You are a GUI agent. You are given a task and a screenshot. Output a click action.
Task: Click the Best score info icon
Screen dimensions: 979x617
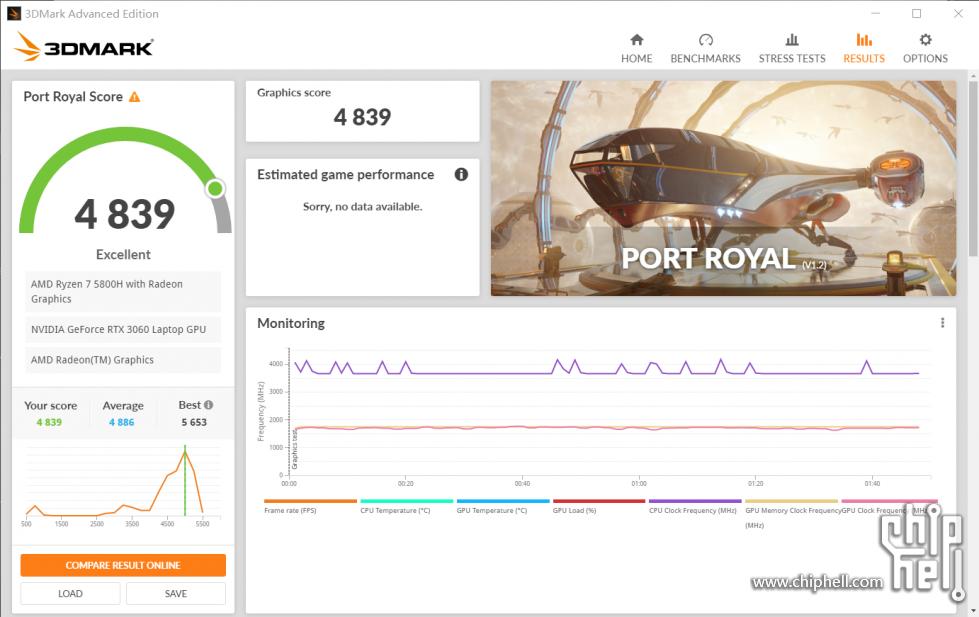[209, 405]
